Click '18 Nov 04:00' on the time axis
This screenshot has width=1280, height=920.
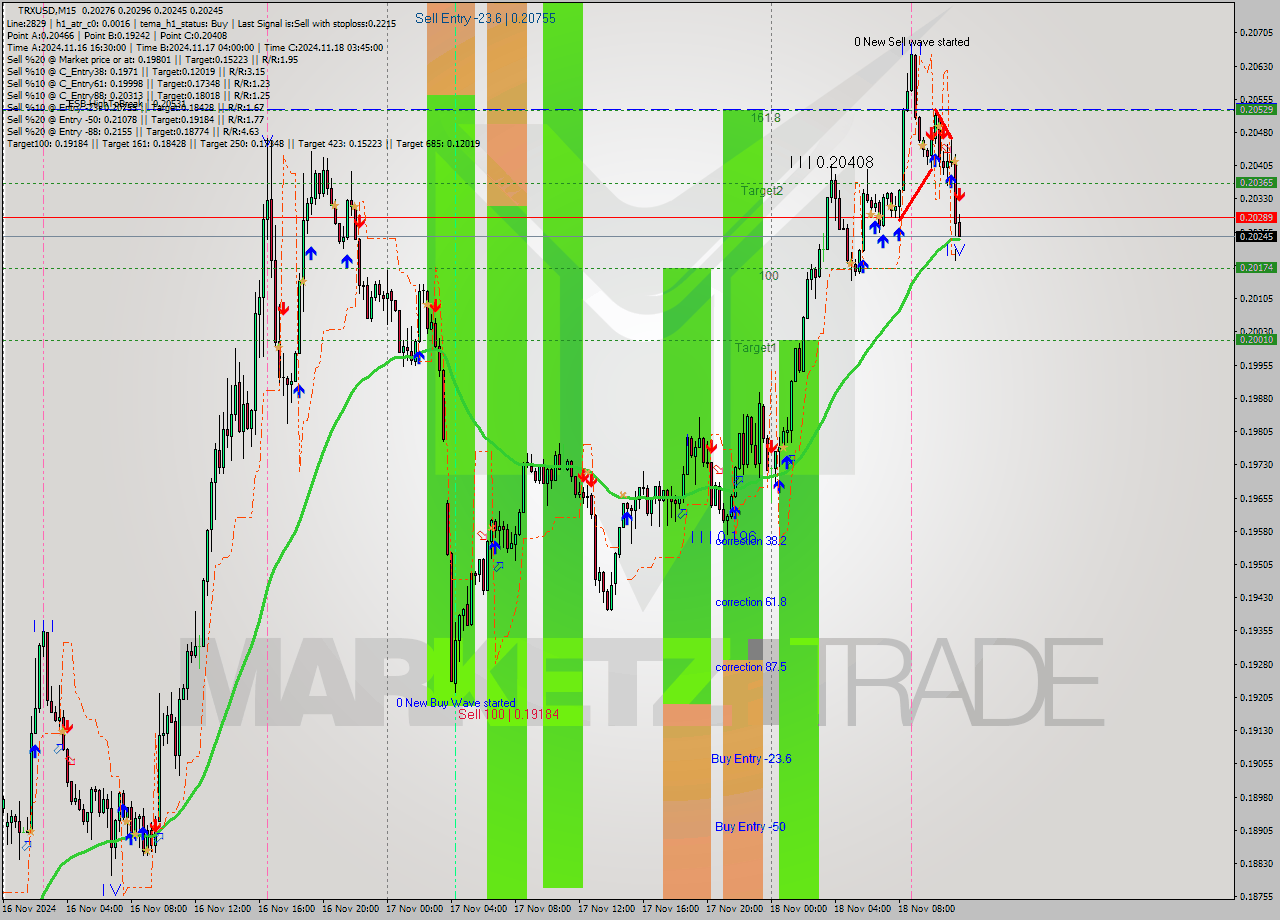pos(864,909)
